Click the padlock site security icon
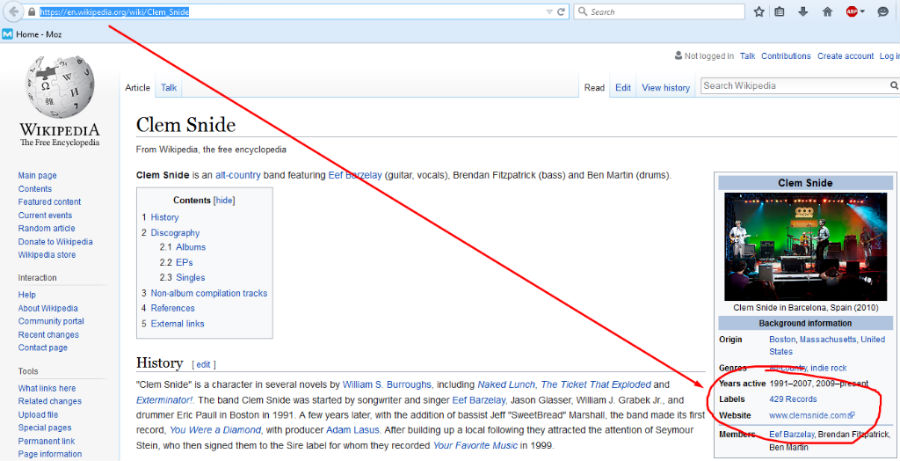 (32, 11)
